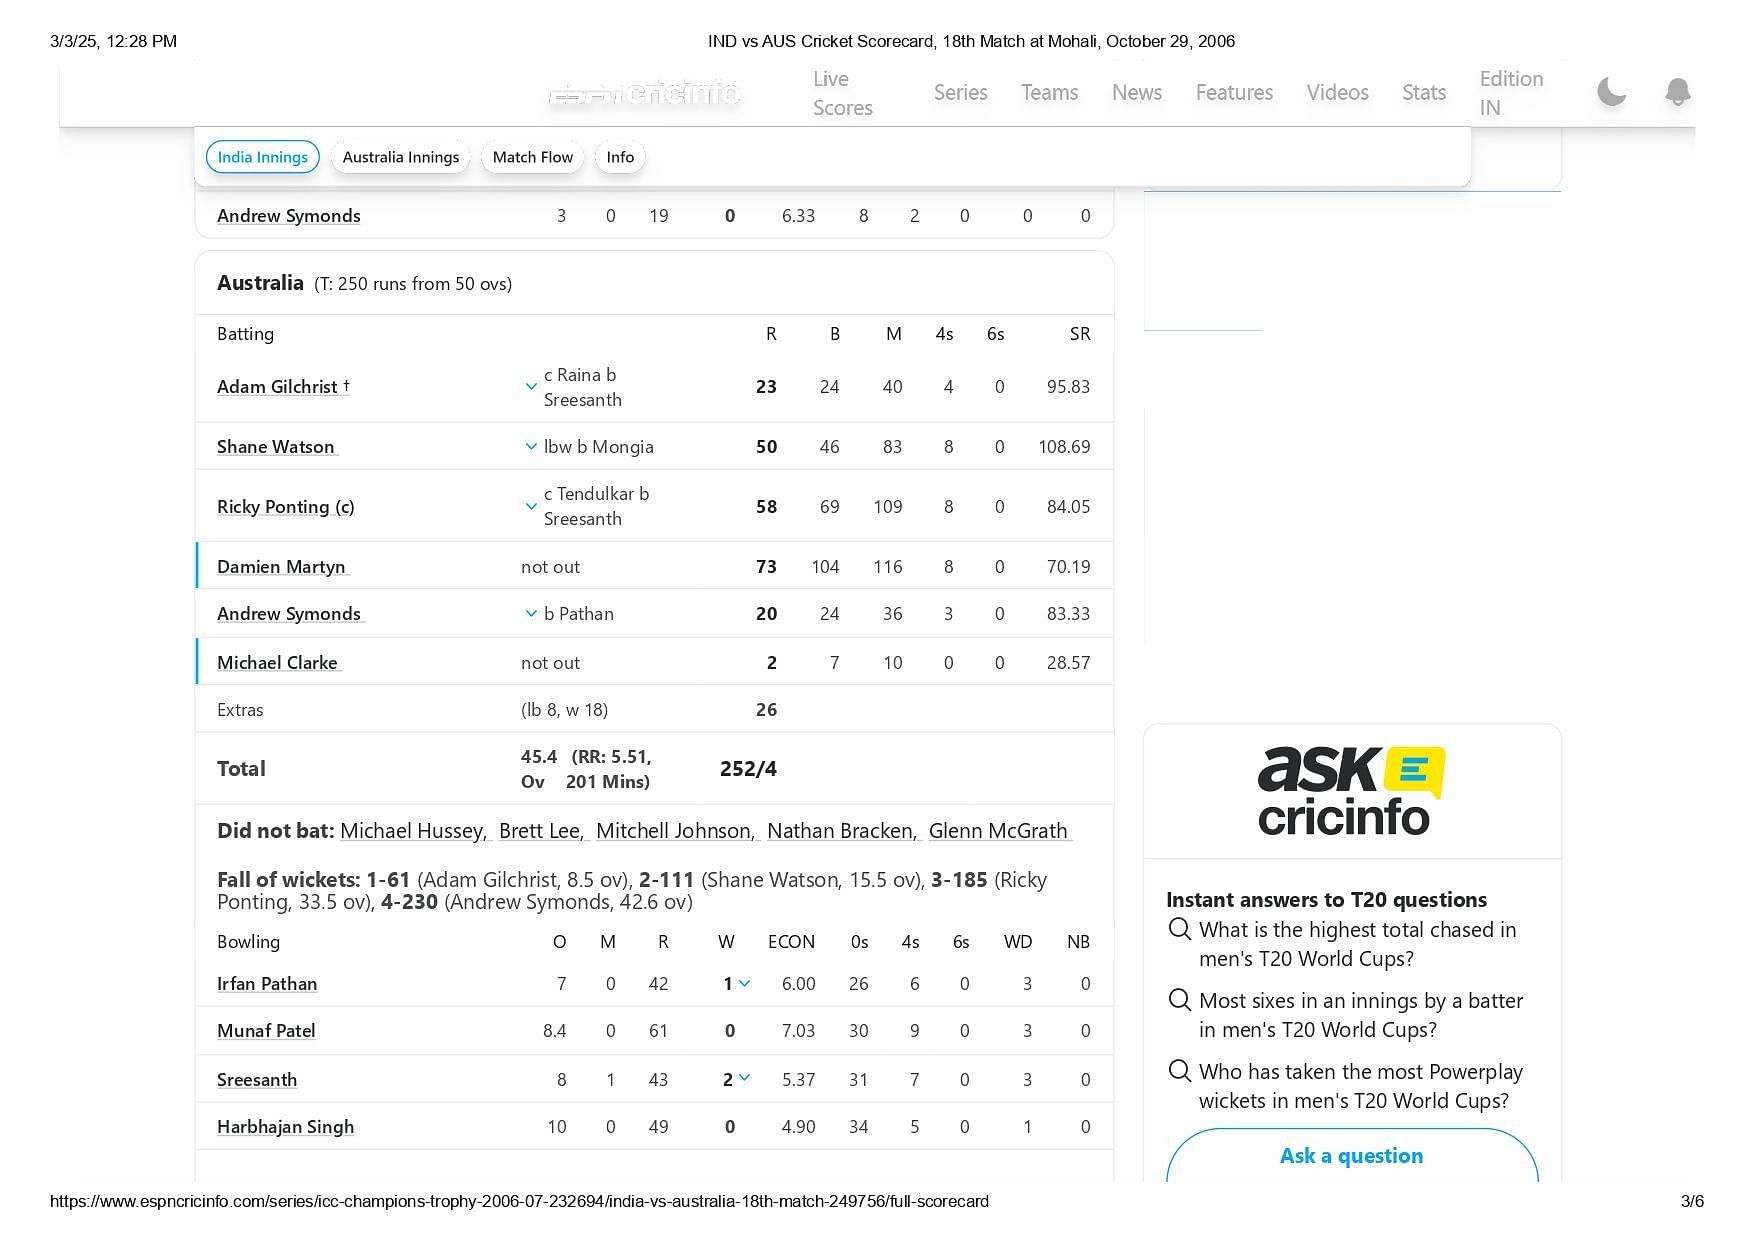Open Live Scores menu
The image size is (1754, 1240).
point(843,93)
